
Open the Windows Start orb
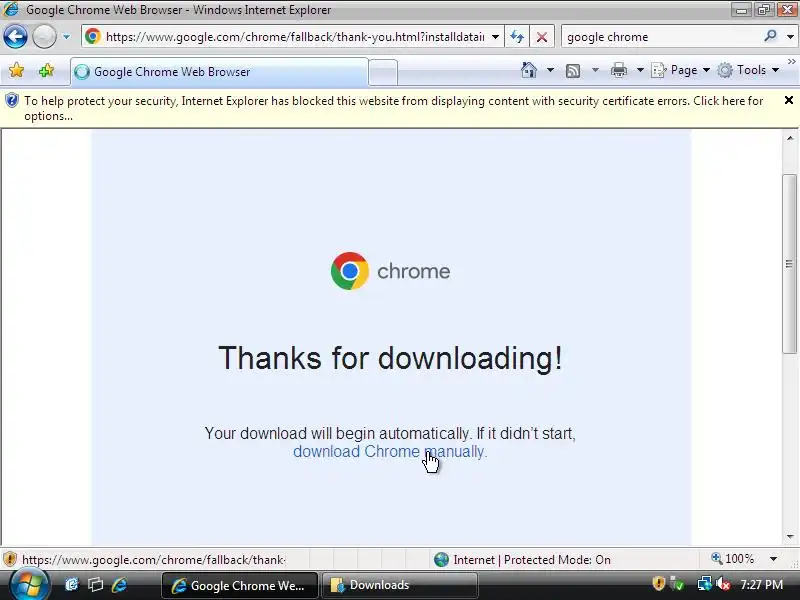(30, 585)
